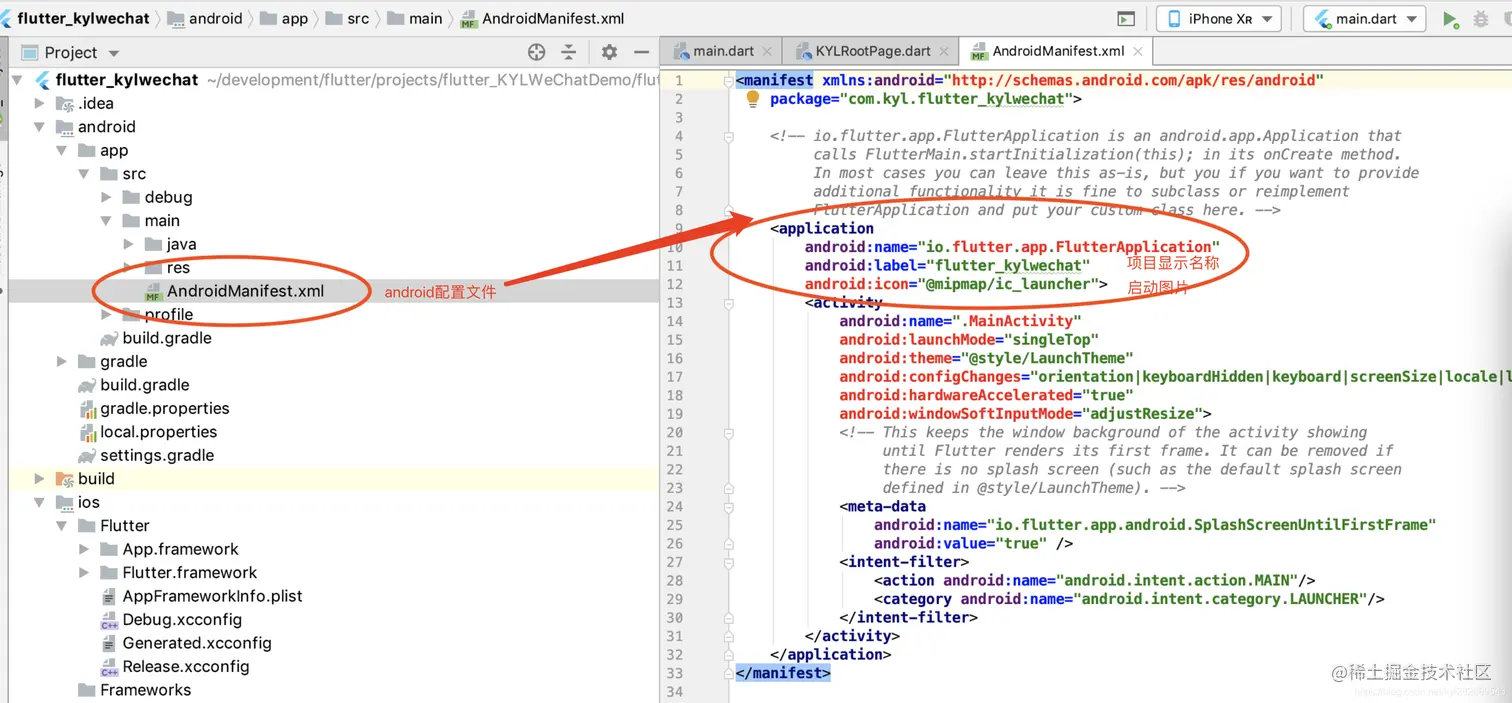Click the fold end marker at line 33
The width and height of the screenshot is (1512, 703).
pyautogui.click(x=729, y=673)
